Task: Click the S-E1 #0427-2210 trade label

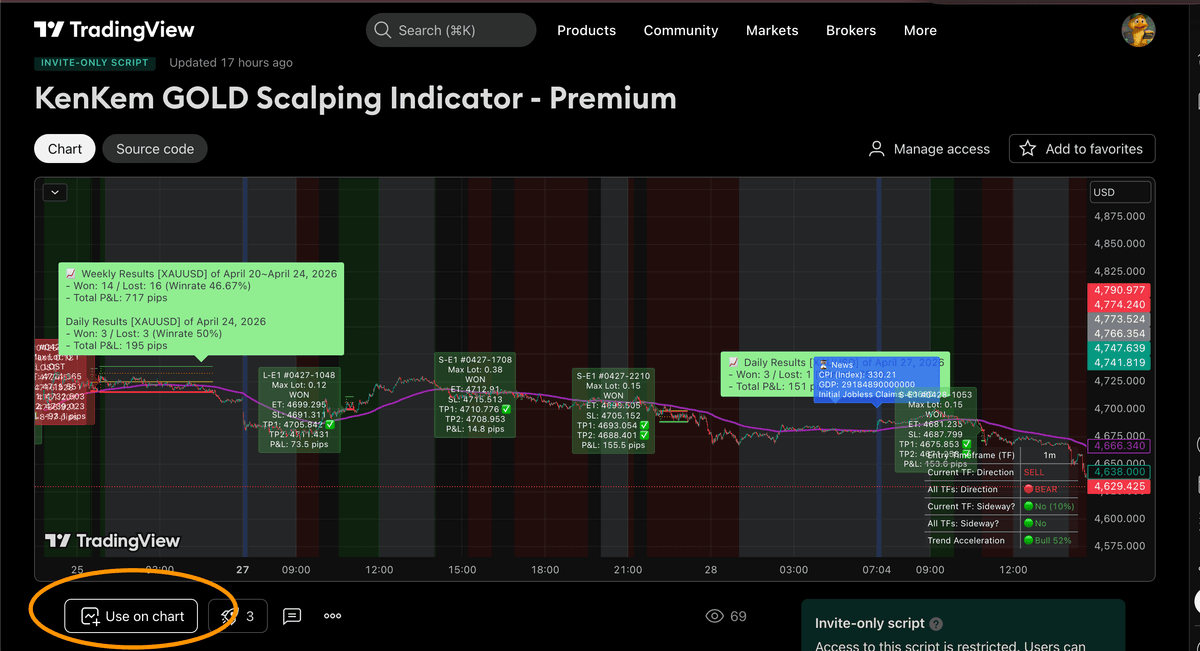Action: tap(613, 410)
